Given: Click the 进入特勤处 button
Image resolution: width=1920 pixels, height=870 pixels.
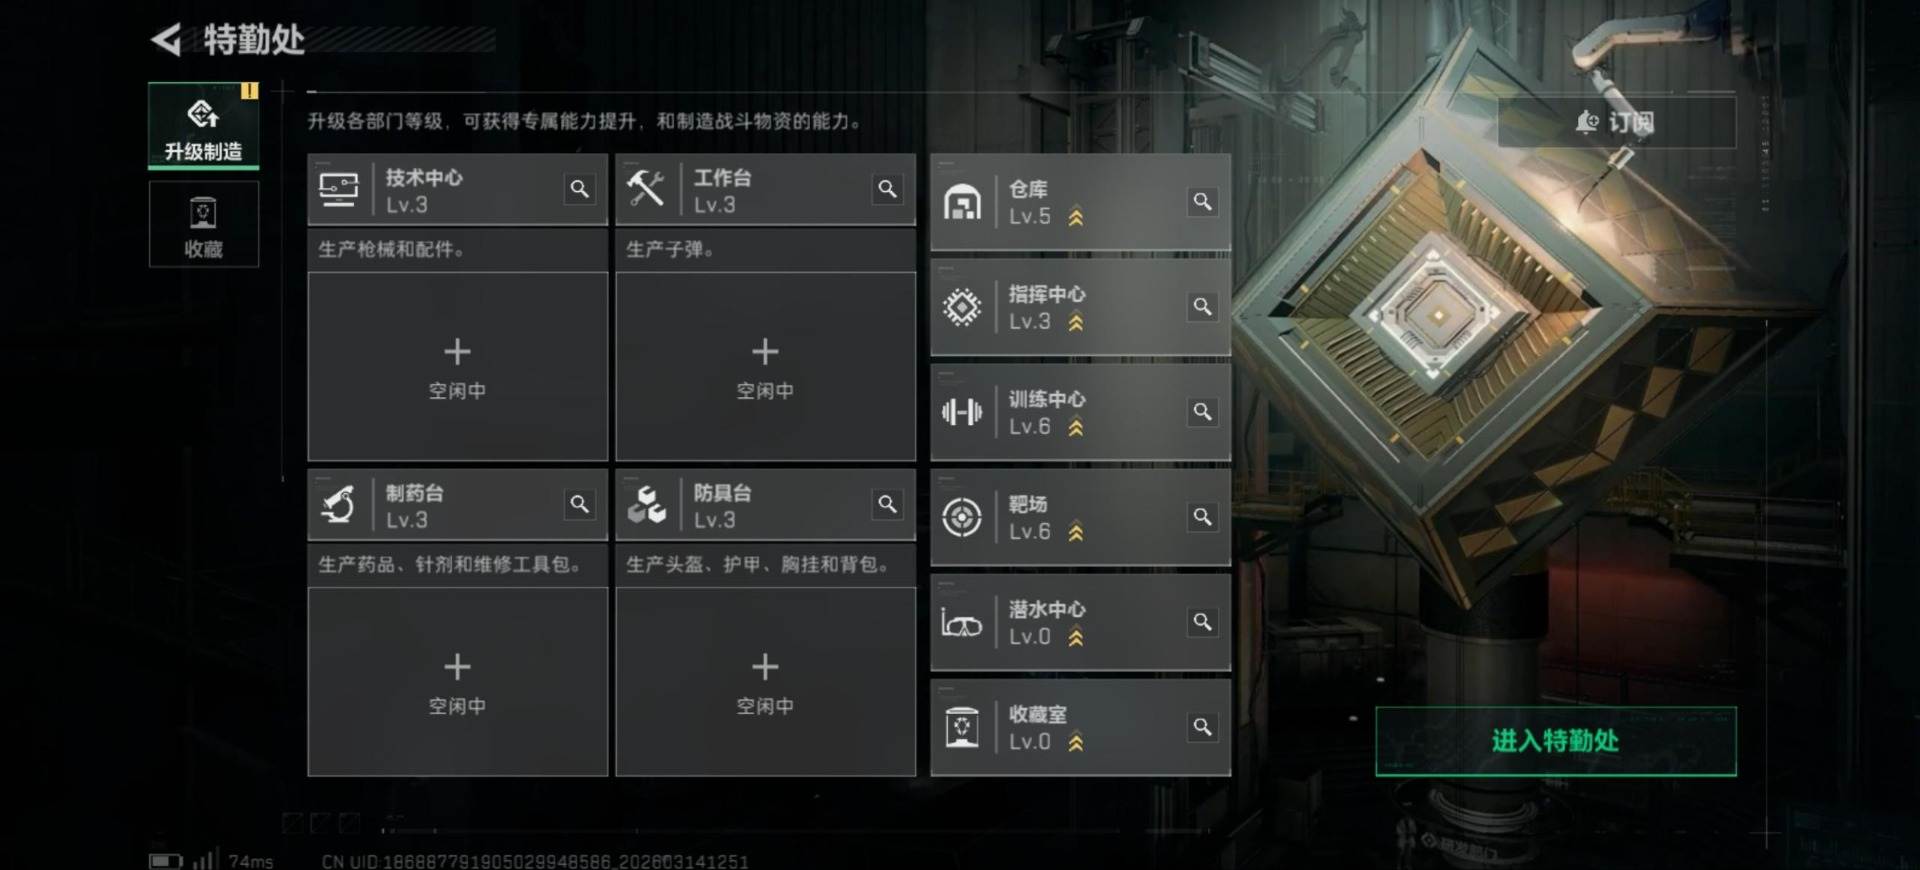Looking at the screenshot, I should coord(1556,741).
